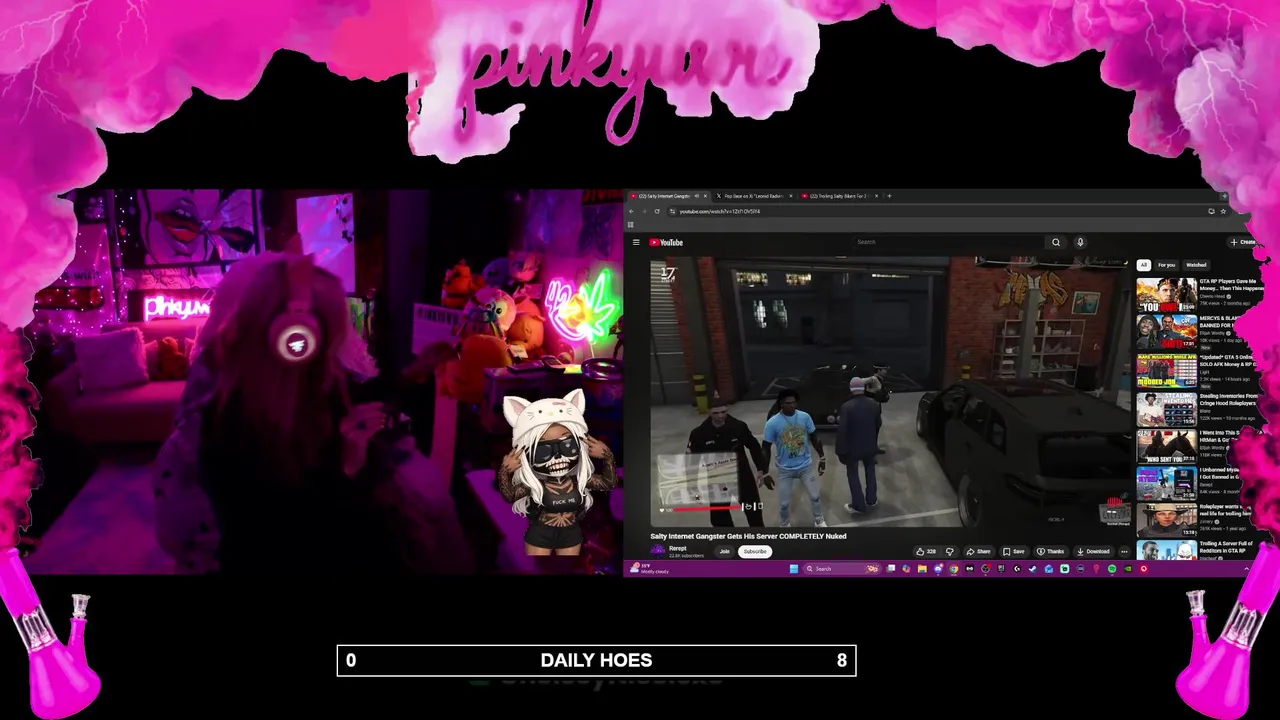The width and height of the screenshot is (1280, 720).
Task: Activate the voice search microphone icon
Action: click(1080, 242)
